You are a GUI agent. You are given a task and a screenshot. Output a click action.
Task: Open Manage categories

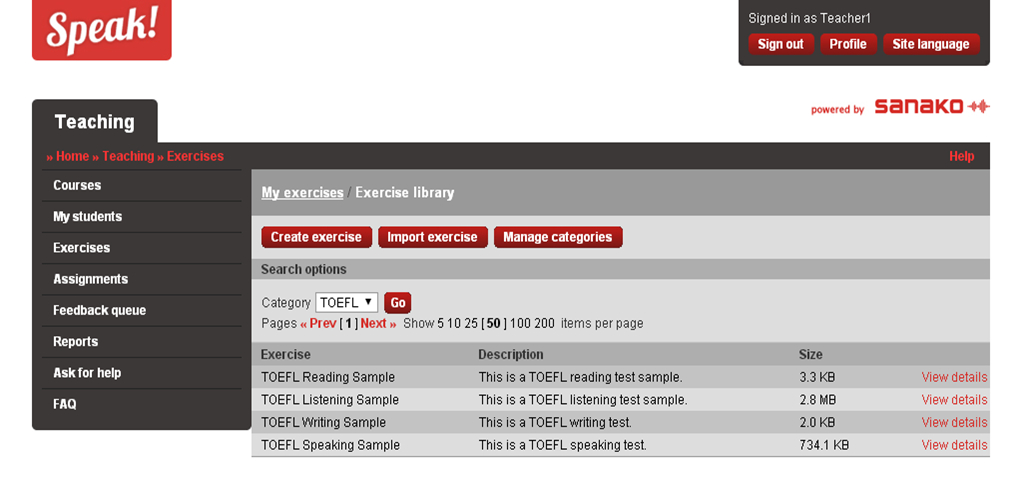[x=558, y=237]
